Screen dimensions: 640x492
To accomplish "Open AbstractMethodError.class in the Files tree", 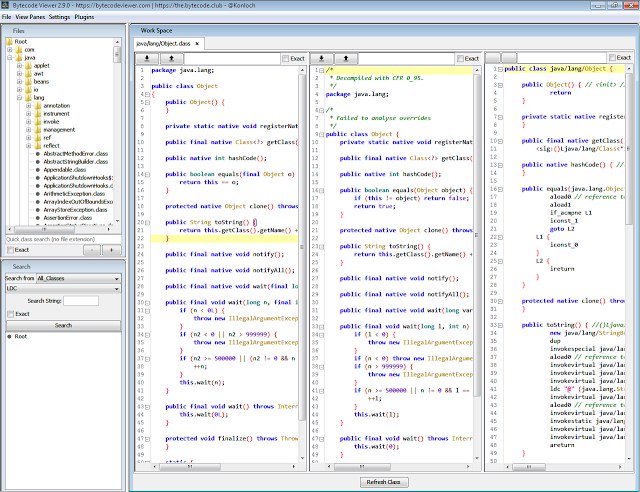I will point(76,154).
